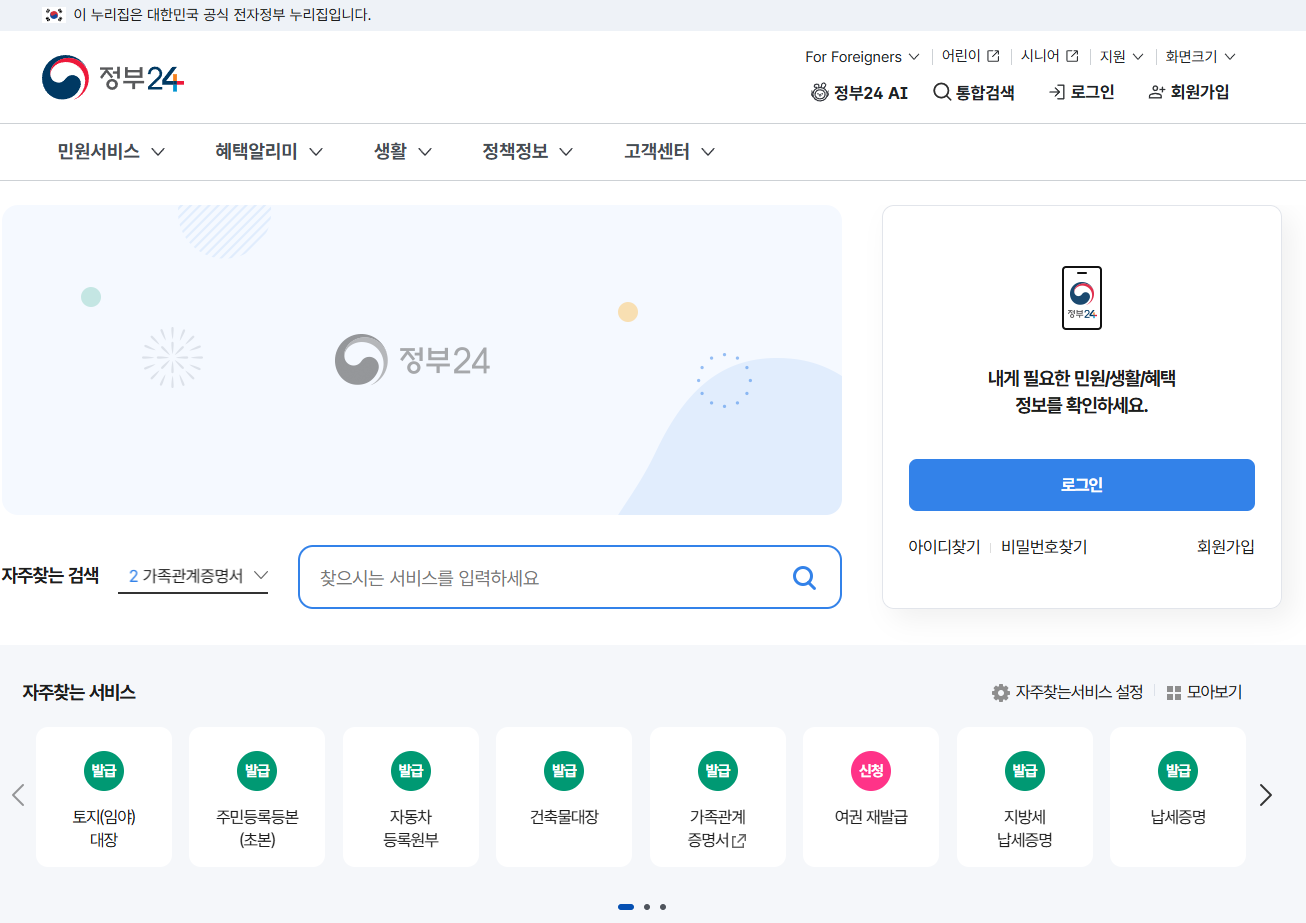The width and height of the screenshot is (1306, 923).
Task: Go to next services with right arrow
Action: pos(1266,795)
